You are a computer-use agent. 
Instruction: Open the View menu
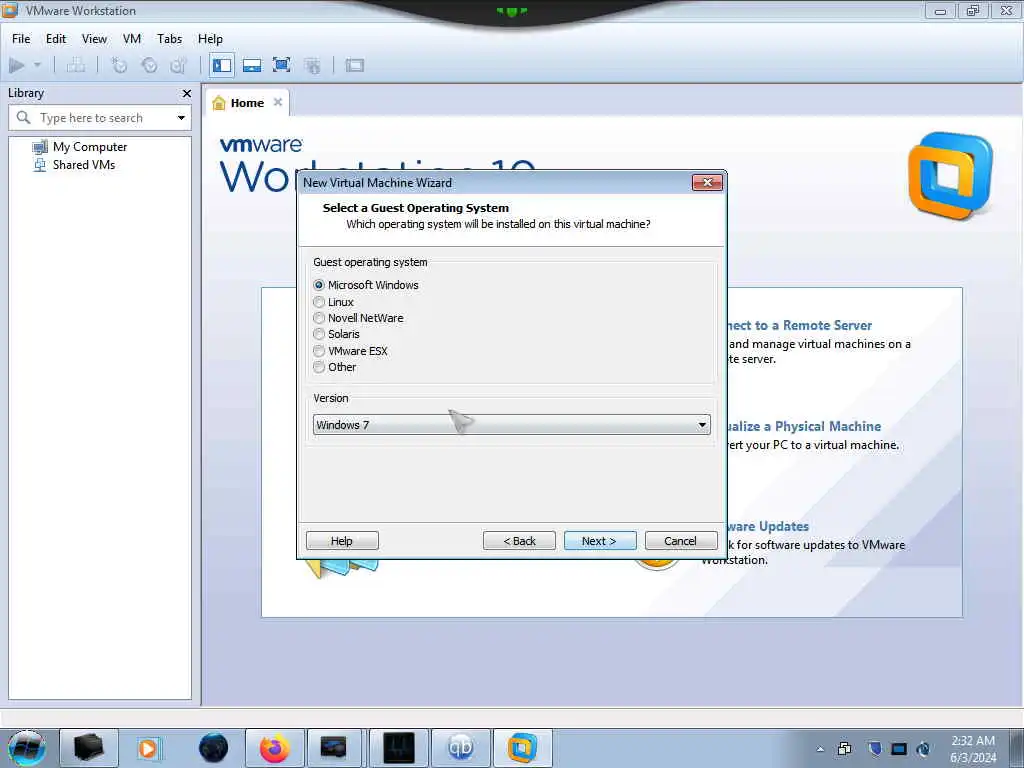pyautogui.click(x=95, y=39)
